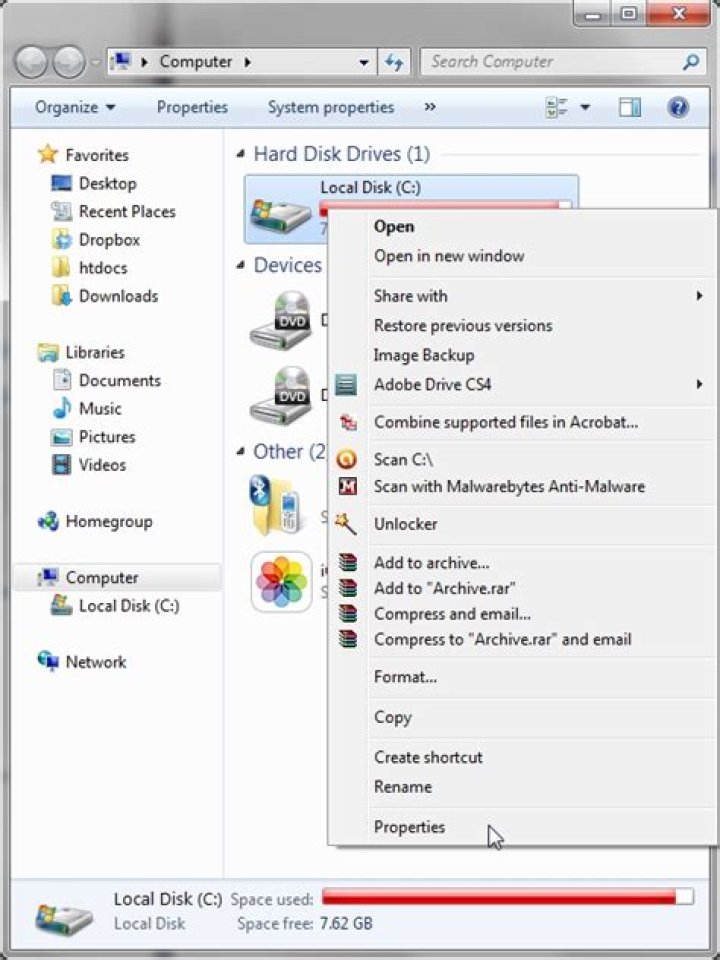Choose Restore previous versions
This screenshot has width=720, height=960.
coord(463,325)
